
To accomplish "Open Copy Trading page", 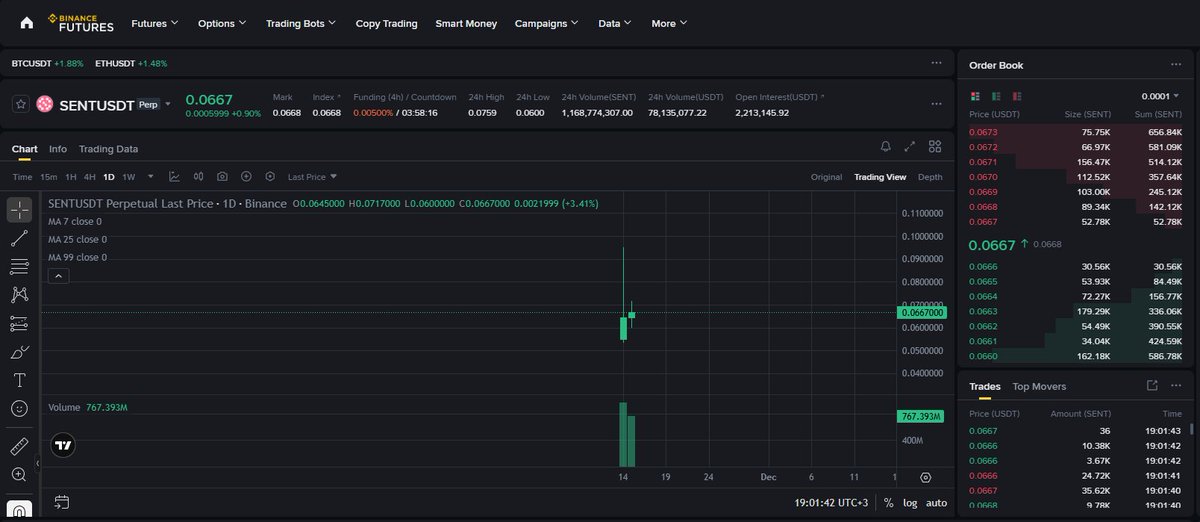I will (386, 23).
